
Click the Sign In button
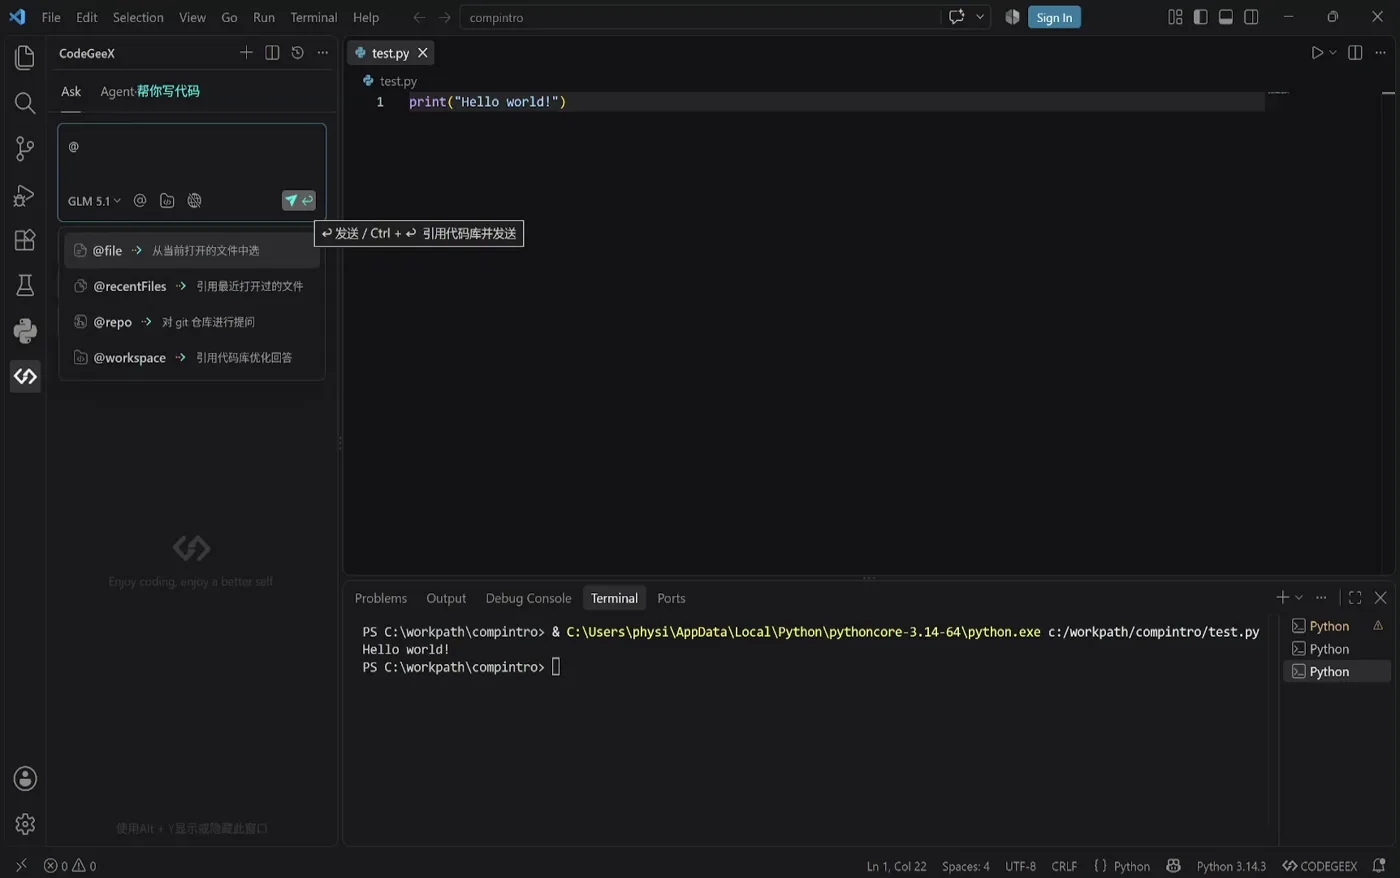pyautogui.click(x=1054, y=17)
